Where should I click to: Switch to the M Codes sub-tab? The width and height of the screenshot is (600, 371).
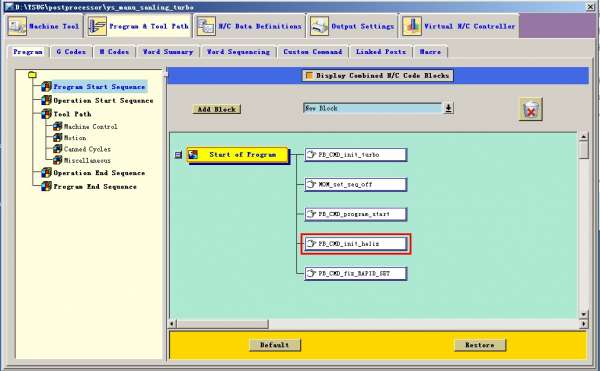tap(114, 52)
